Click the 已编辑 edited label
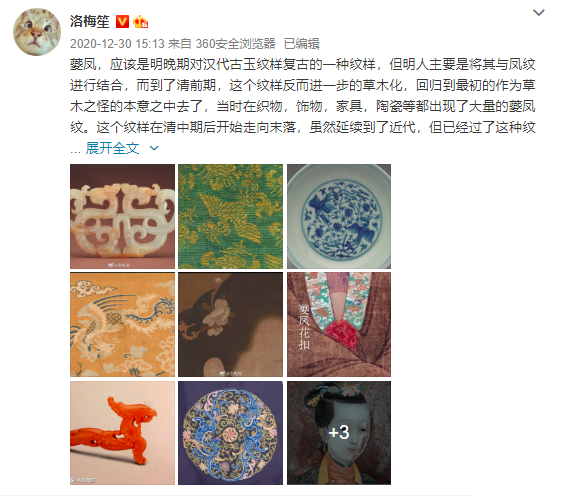Screen dimensions: 562x496 click(301, 44)
